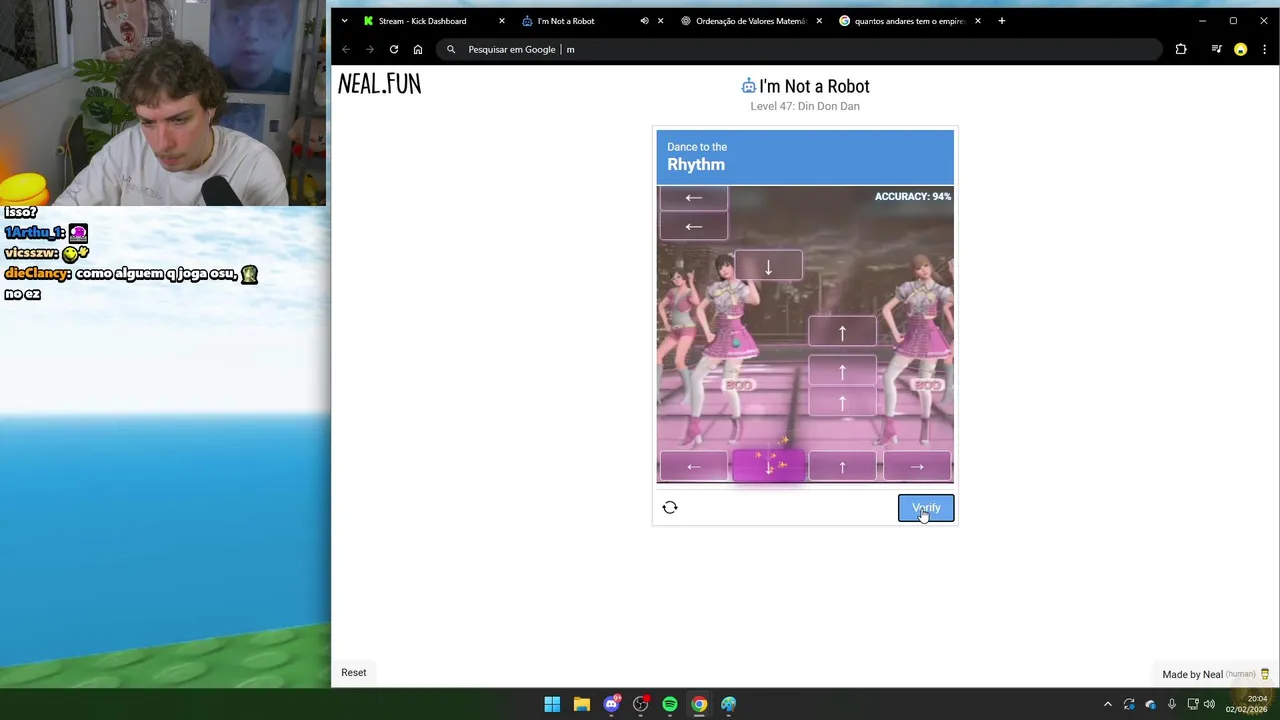
Task: Click the falling down arrow note
Action: (x=768, y=267)
